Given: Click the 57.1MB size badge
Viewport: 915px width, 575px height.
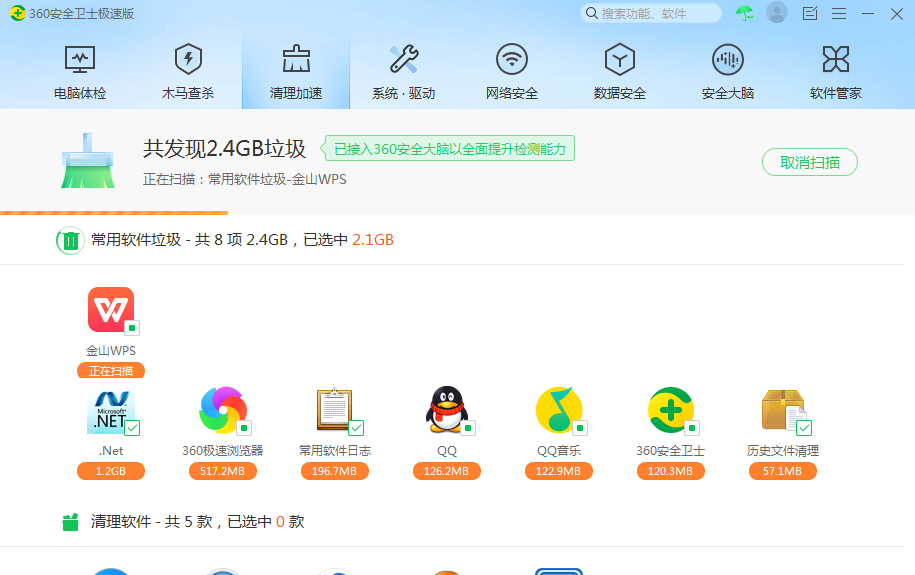Looking at the screenshot, I should click(x=783, y=471).
